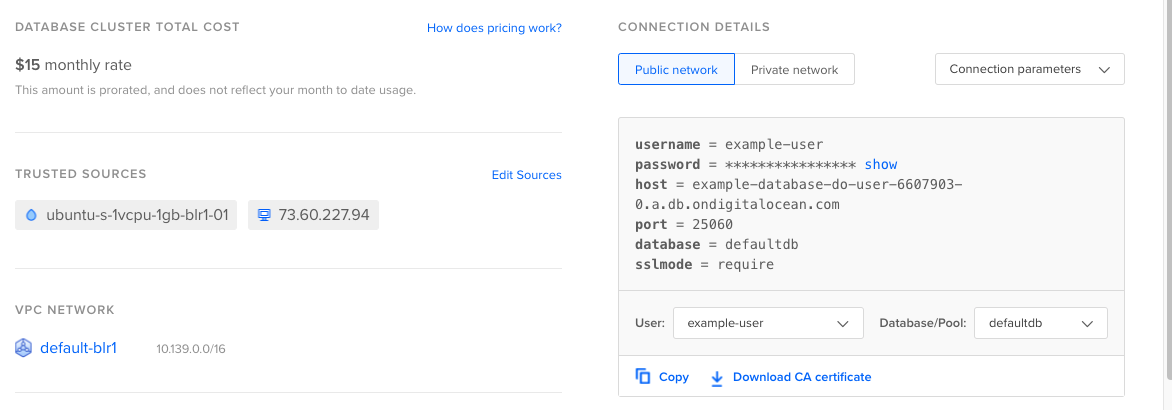Viewport: 1172px width, 410px height.
Task: Open the How does pricing work link
Action: 494,28
